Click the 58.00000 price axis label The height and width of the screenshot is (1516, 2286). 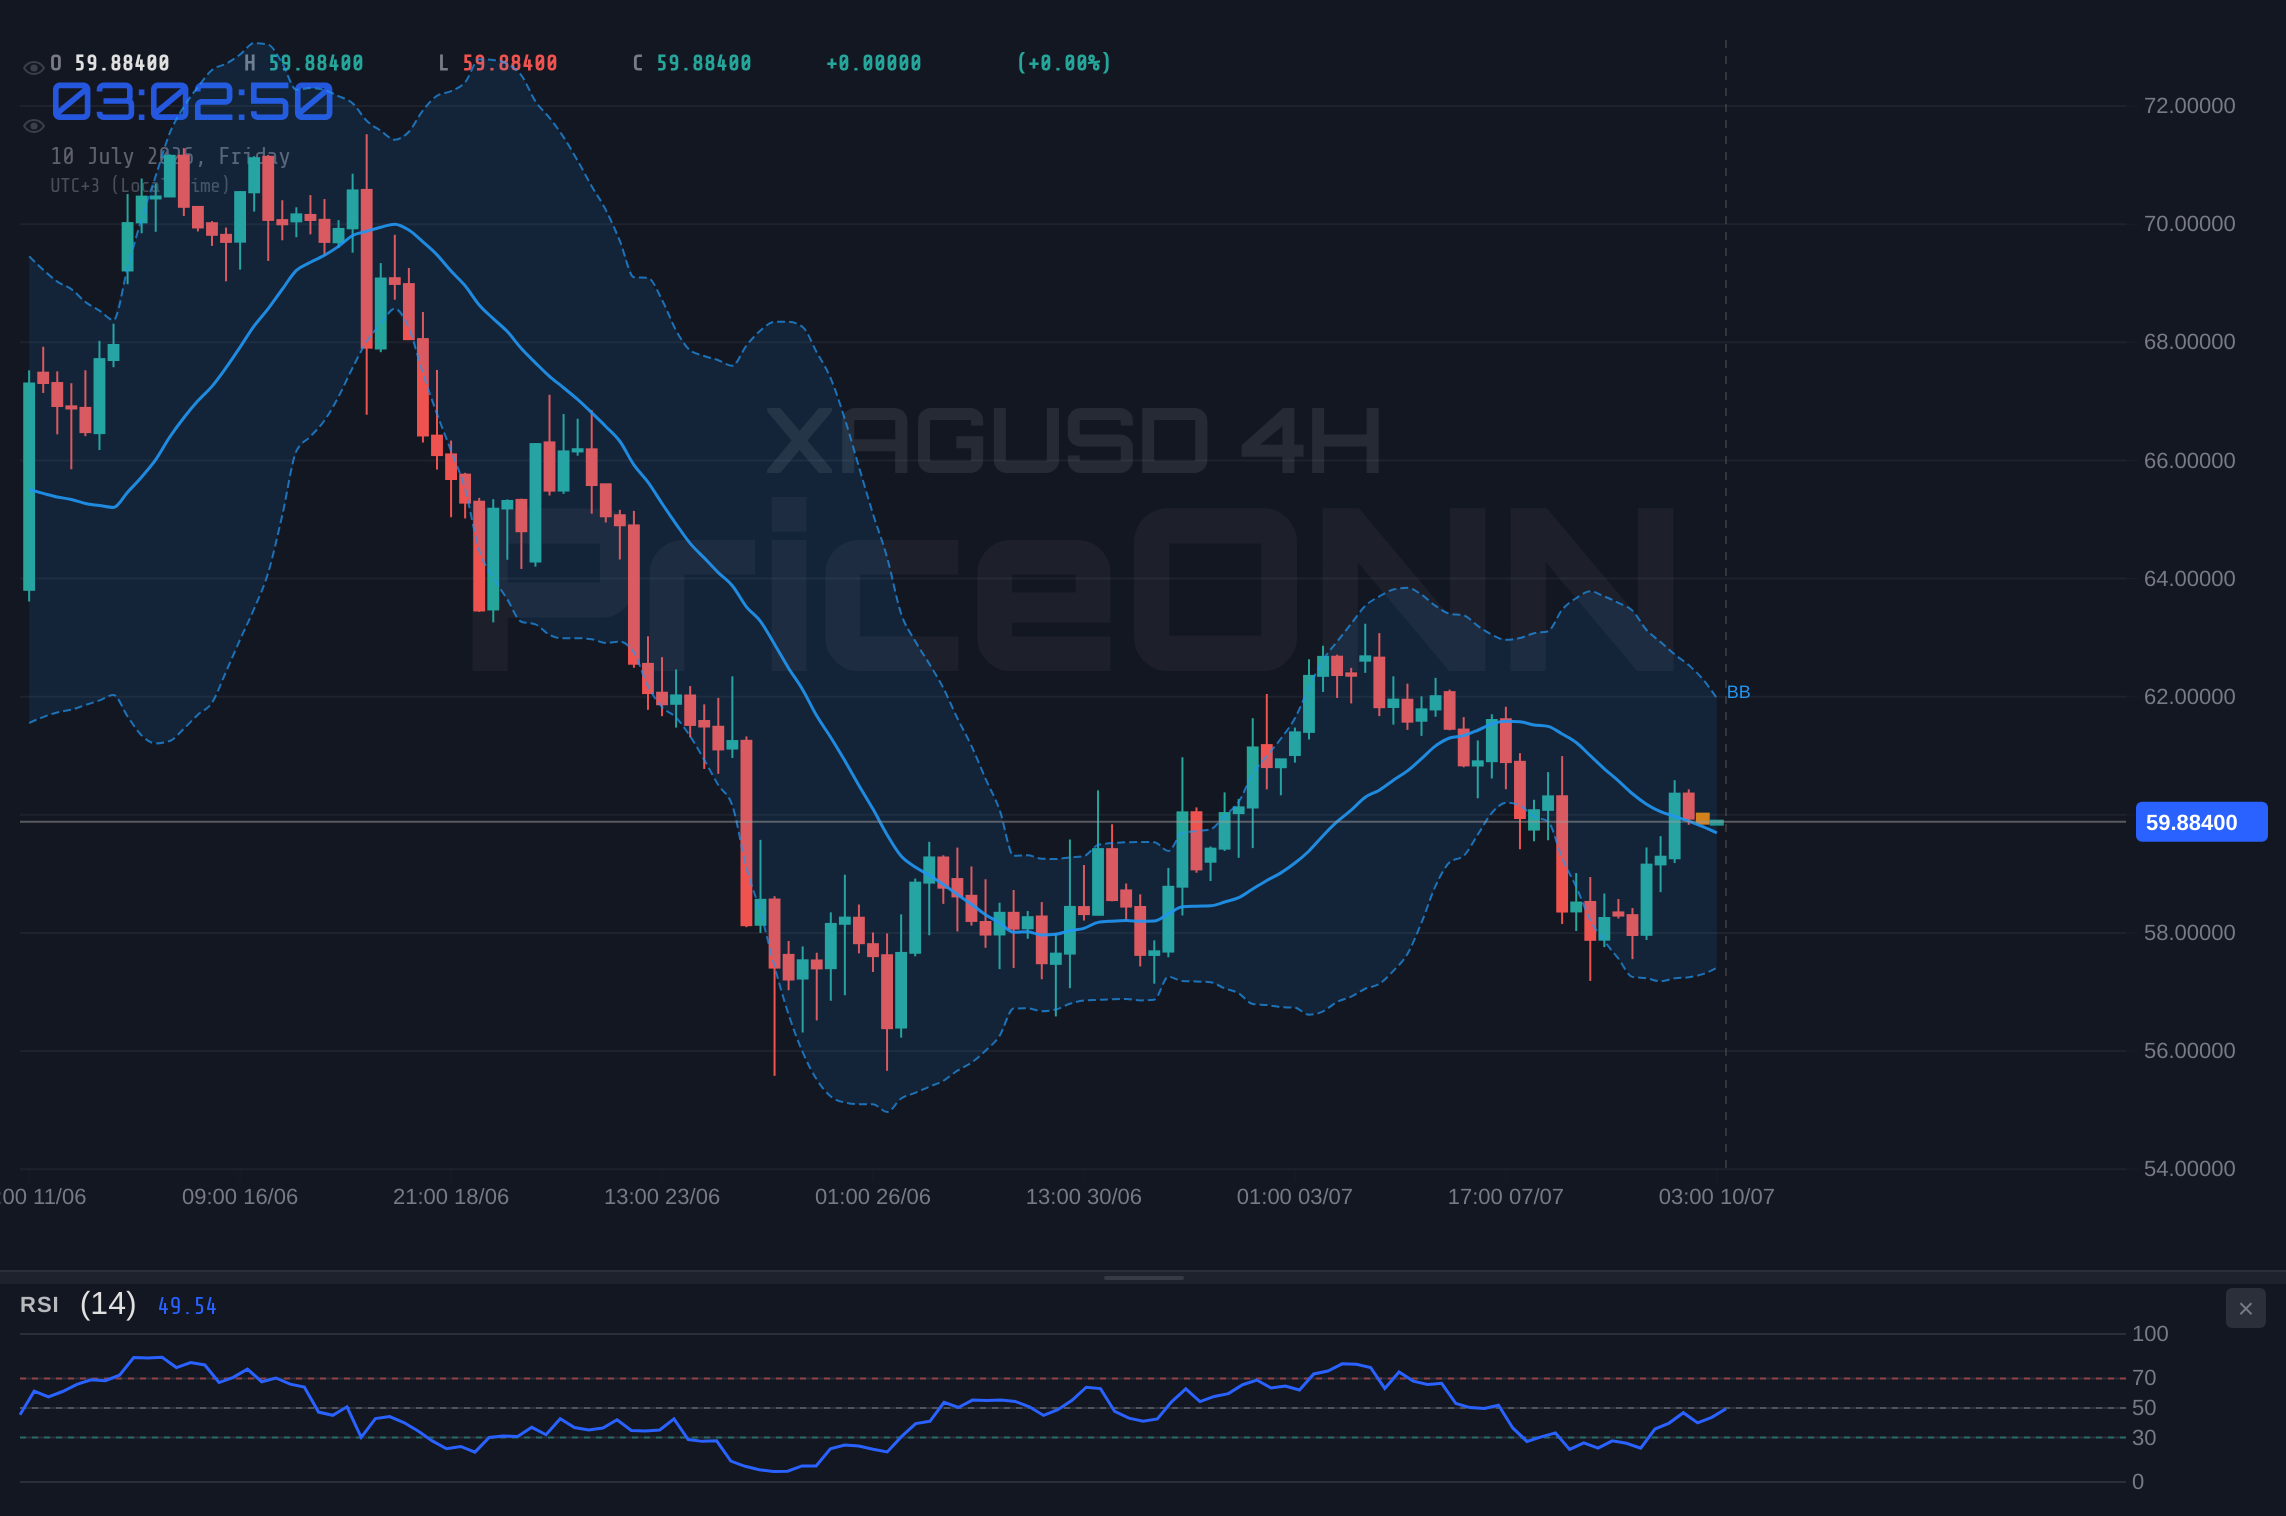pyautogui.click(x=2189, y=933)
